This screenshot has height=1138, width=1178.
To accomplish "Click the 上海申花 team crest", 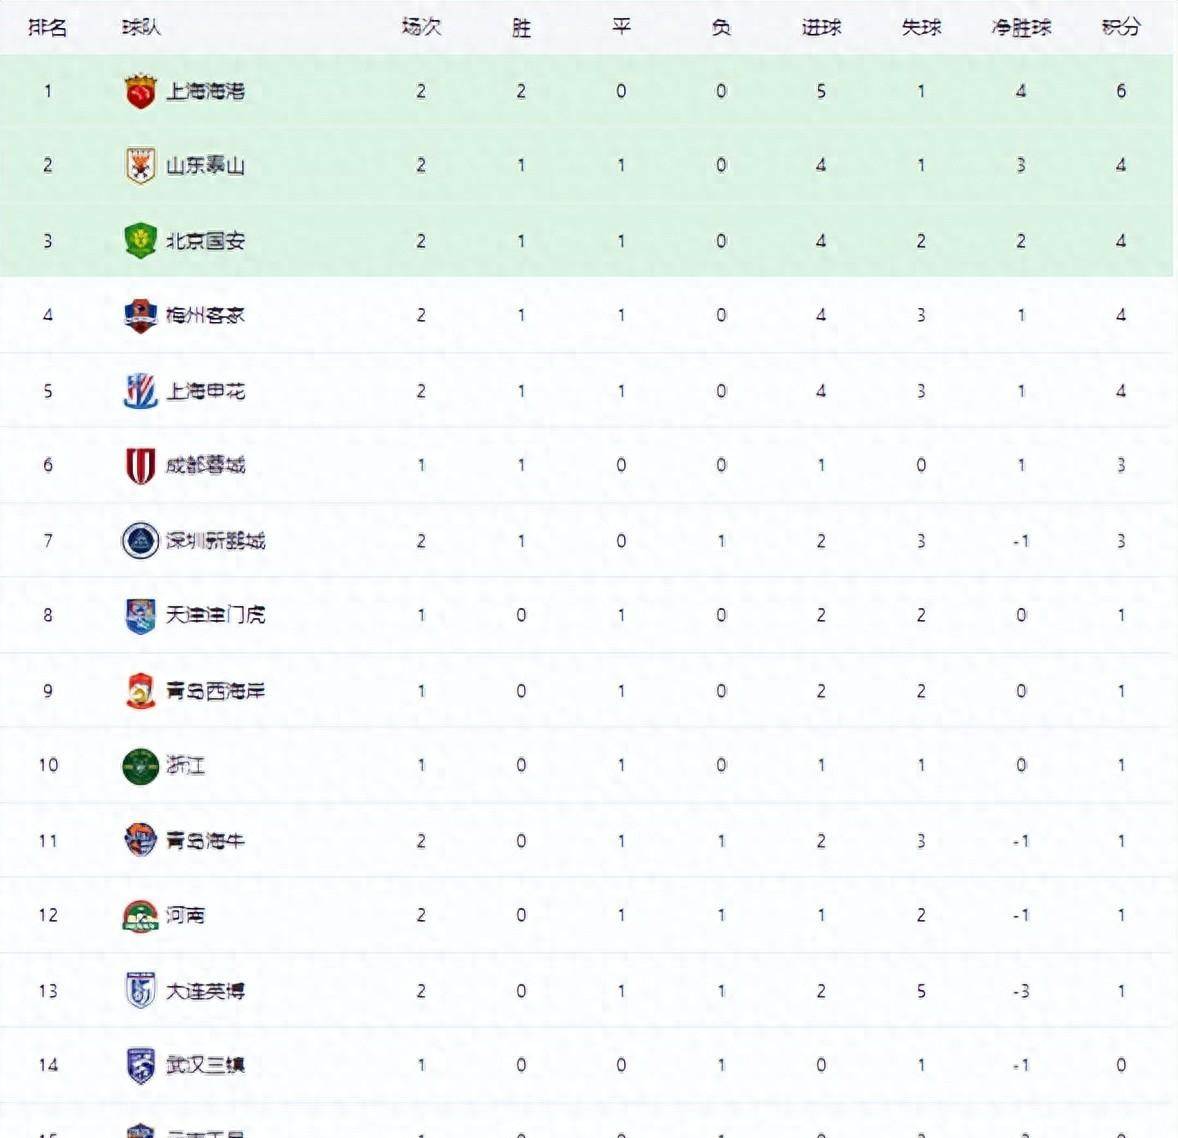I will pyautogui.click(x=140, y=391).
